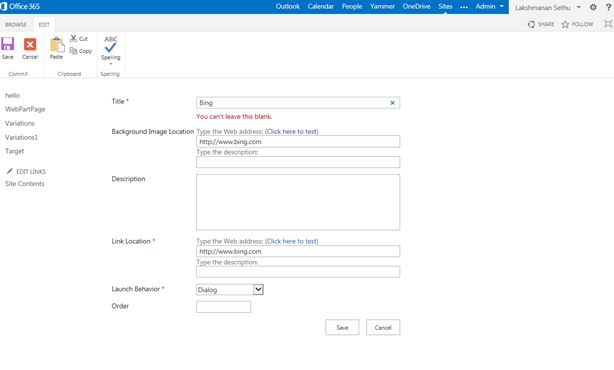Run the Spelling check icon
The image size is (614, 370).
pos(110,44)
